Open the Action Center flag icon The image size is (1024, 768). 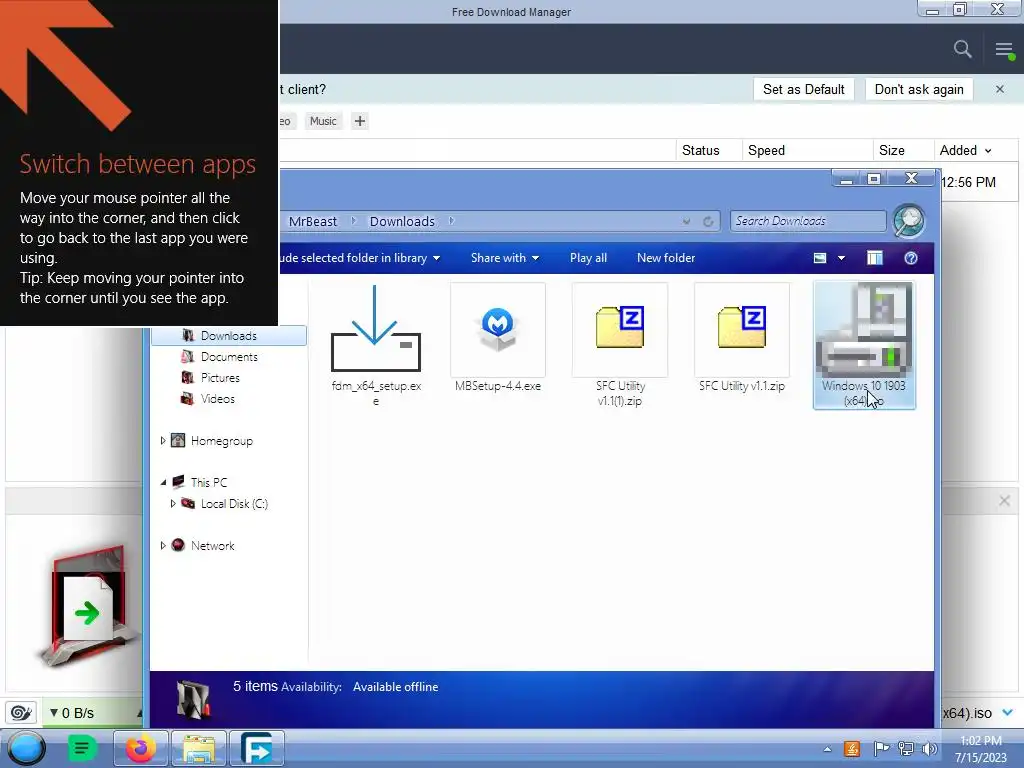click(881, 748)
